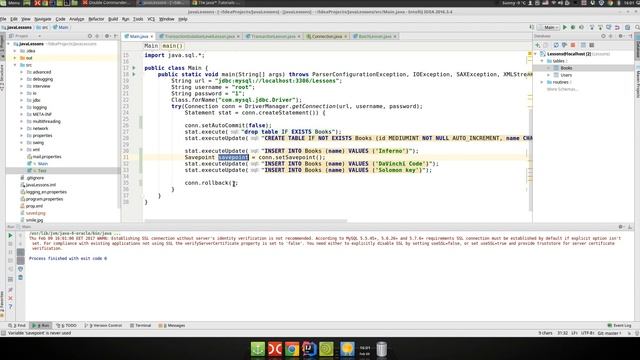Click the javaLessons breadcrumb in navigation bar
Viewport: 640px width, 360px height.
click(17, 27)
